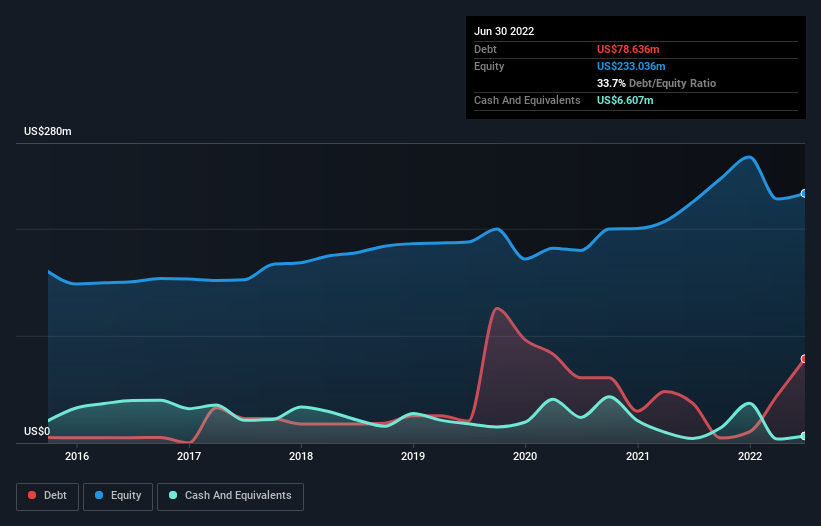Viewport: 821px width, 526px height.
Task: Click the US$233.036m equity value
Action: (631, 66)
